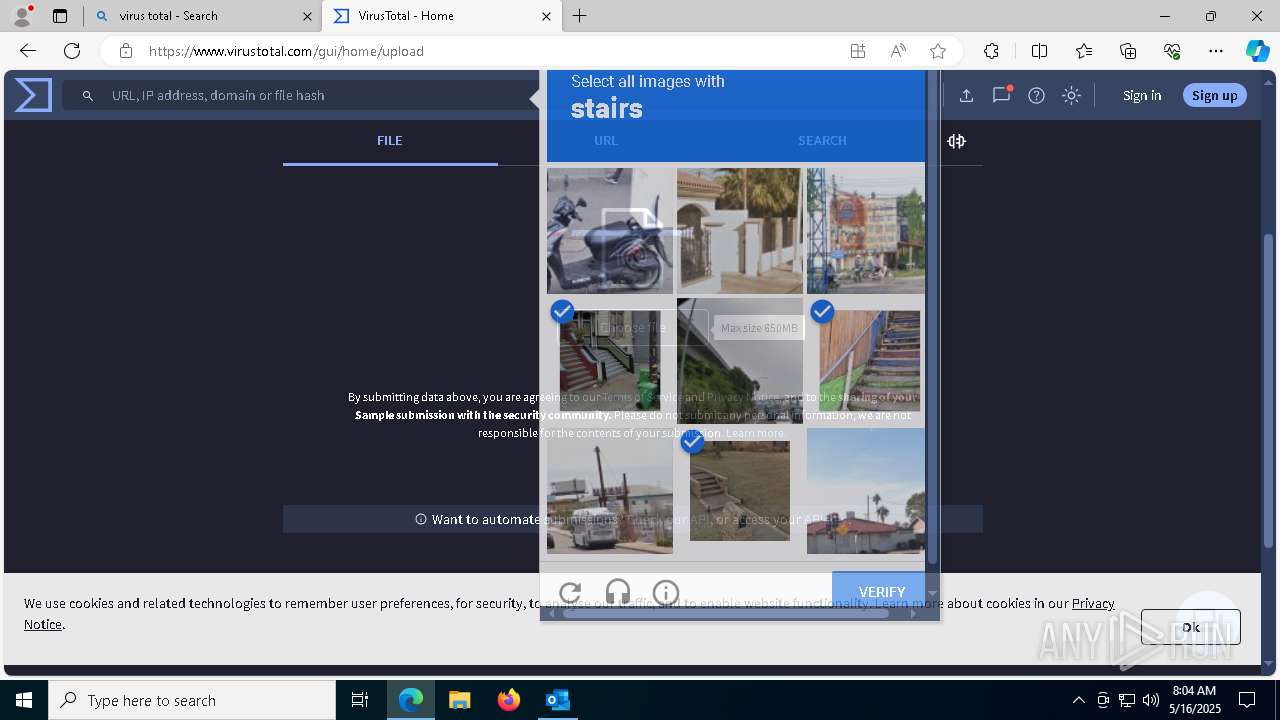1280x720 pixels.
Task: View site information lock icon
Action: pyautogui.click(x=126, y=51)
